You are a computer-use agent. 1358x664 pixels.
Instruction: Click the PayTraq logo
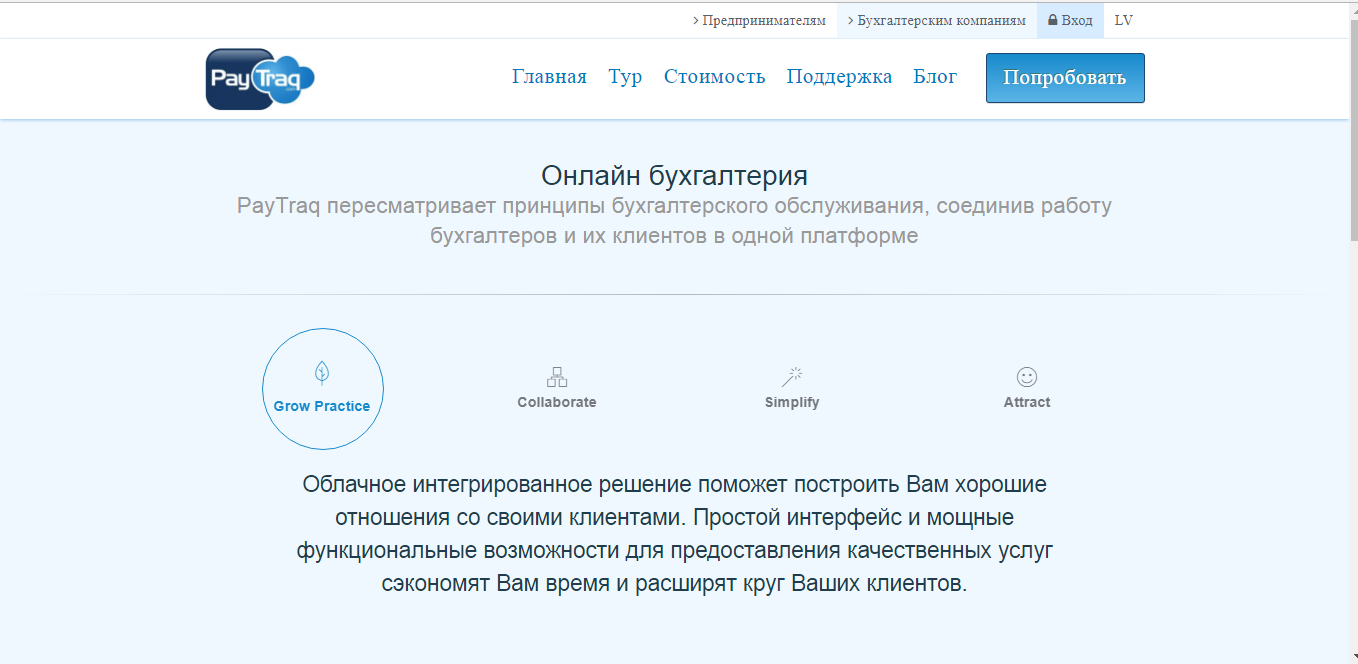[260, 78]
